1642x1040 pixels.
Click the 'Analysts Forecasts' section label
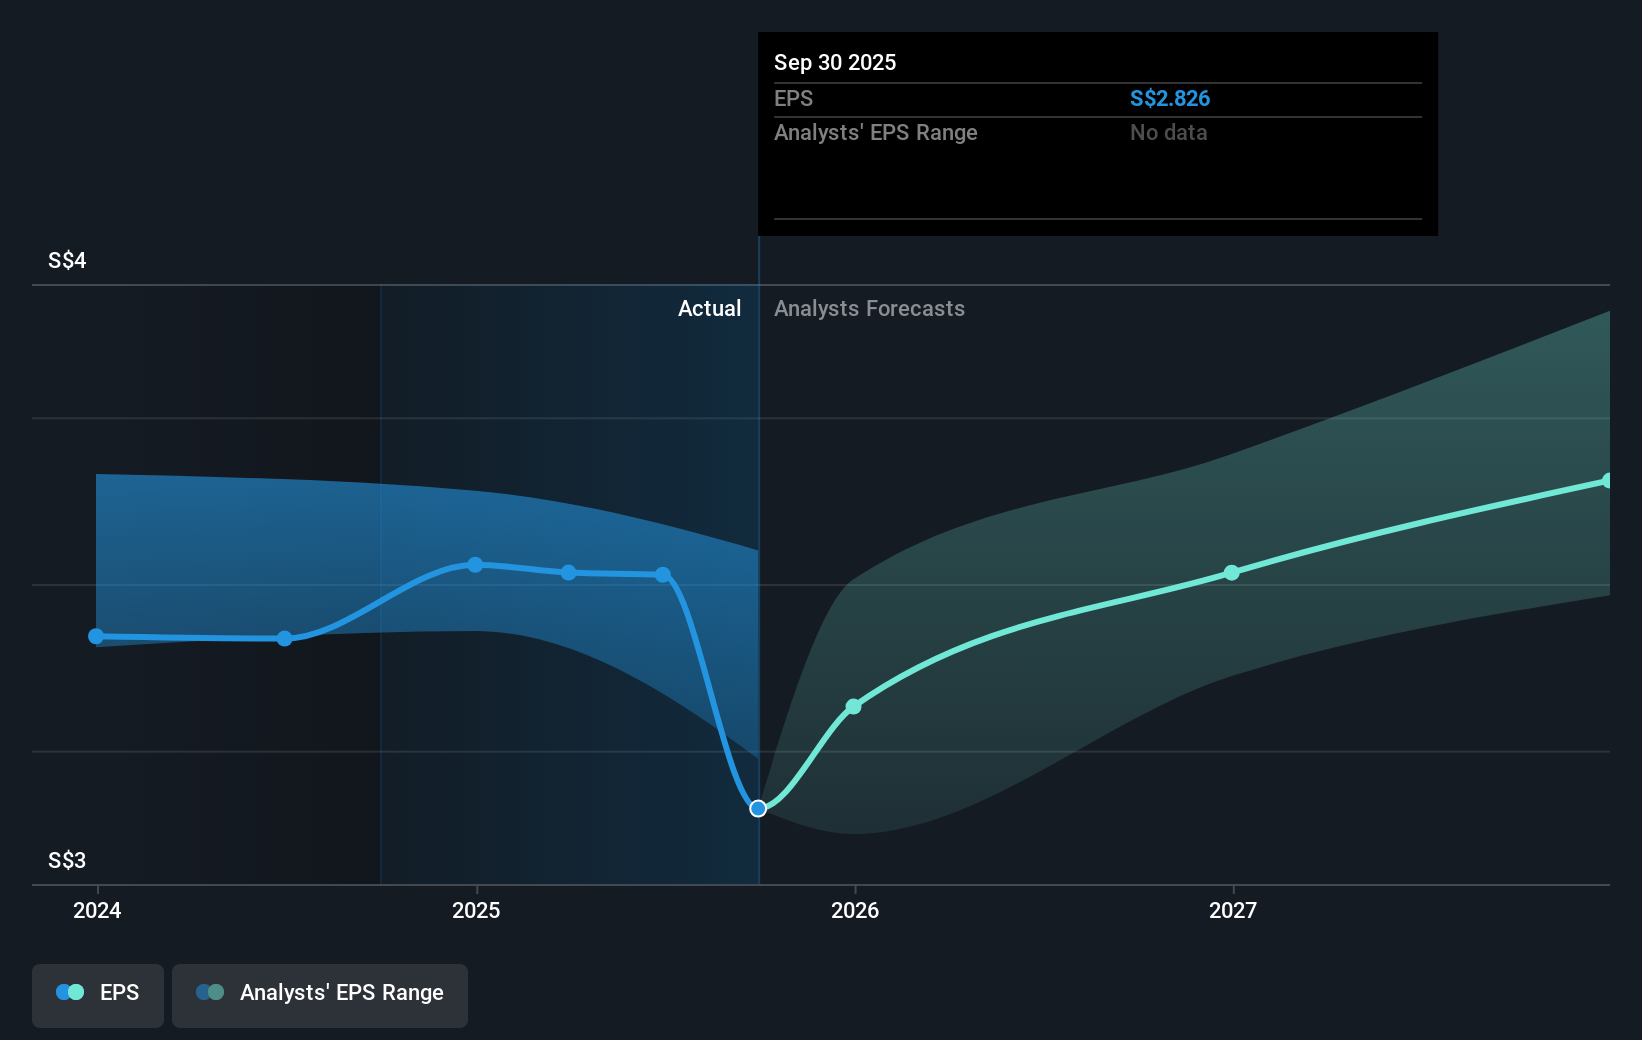tap(869, 309)
